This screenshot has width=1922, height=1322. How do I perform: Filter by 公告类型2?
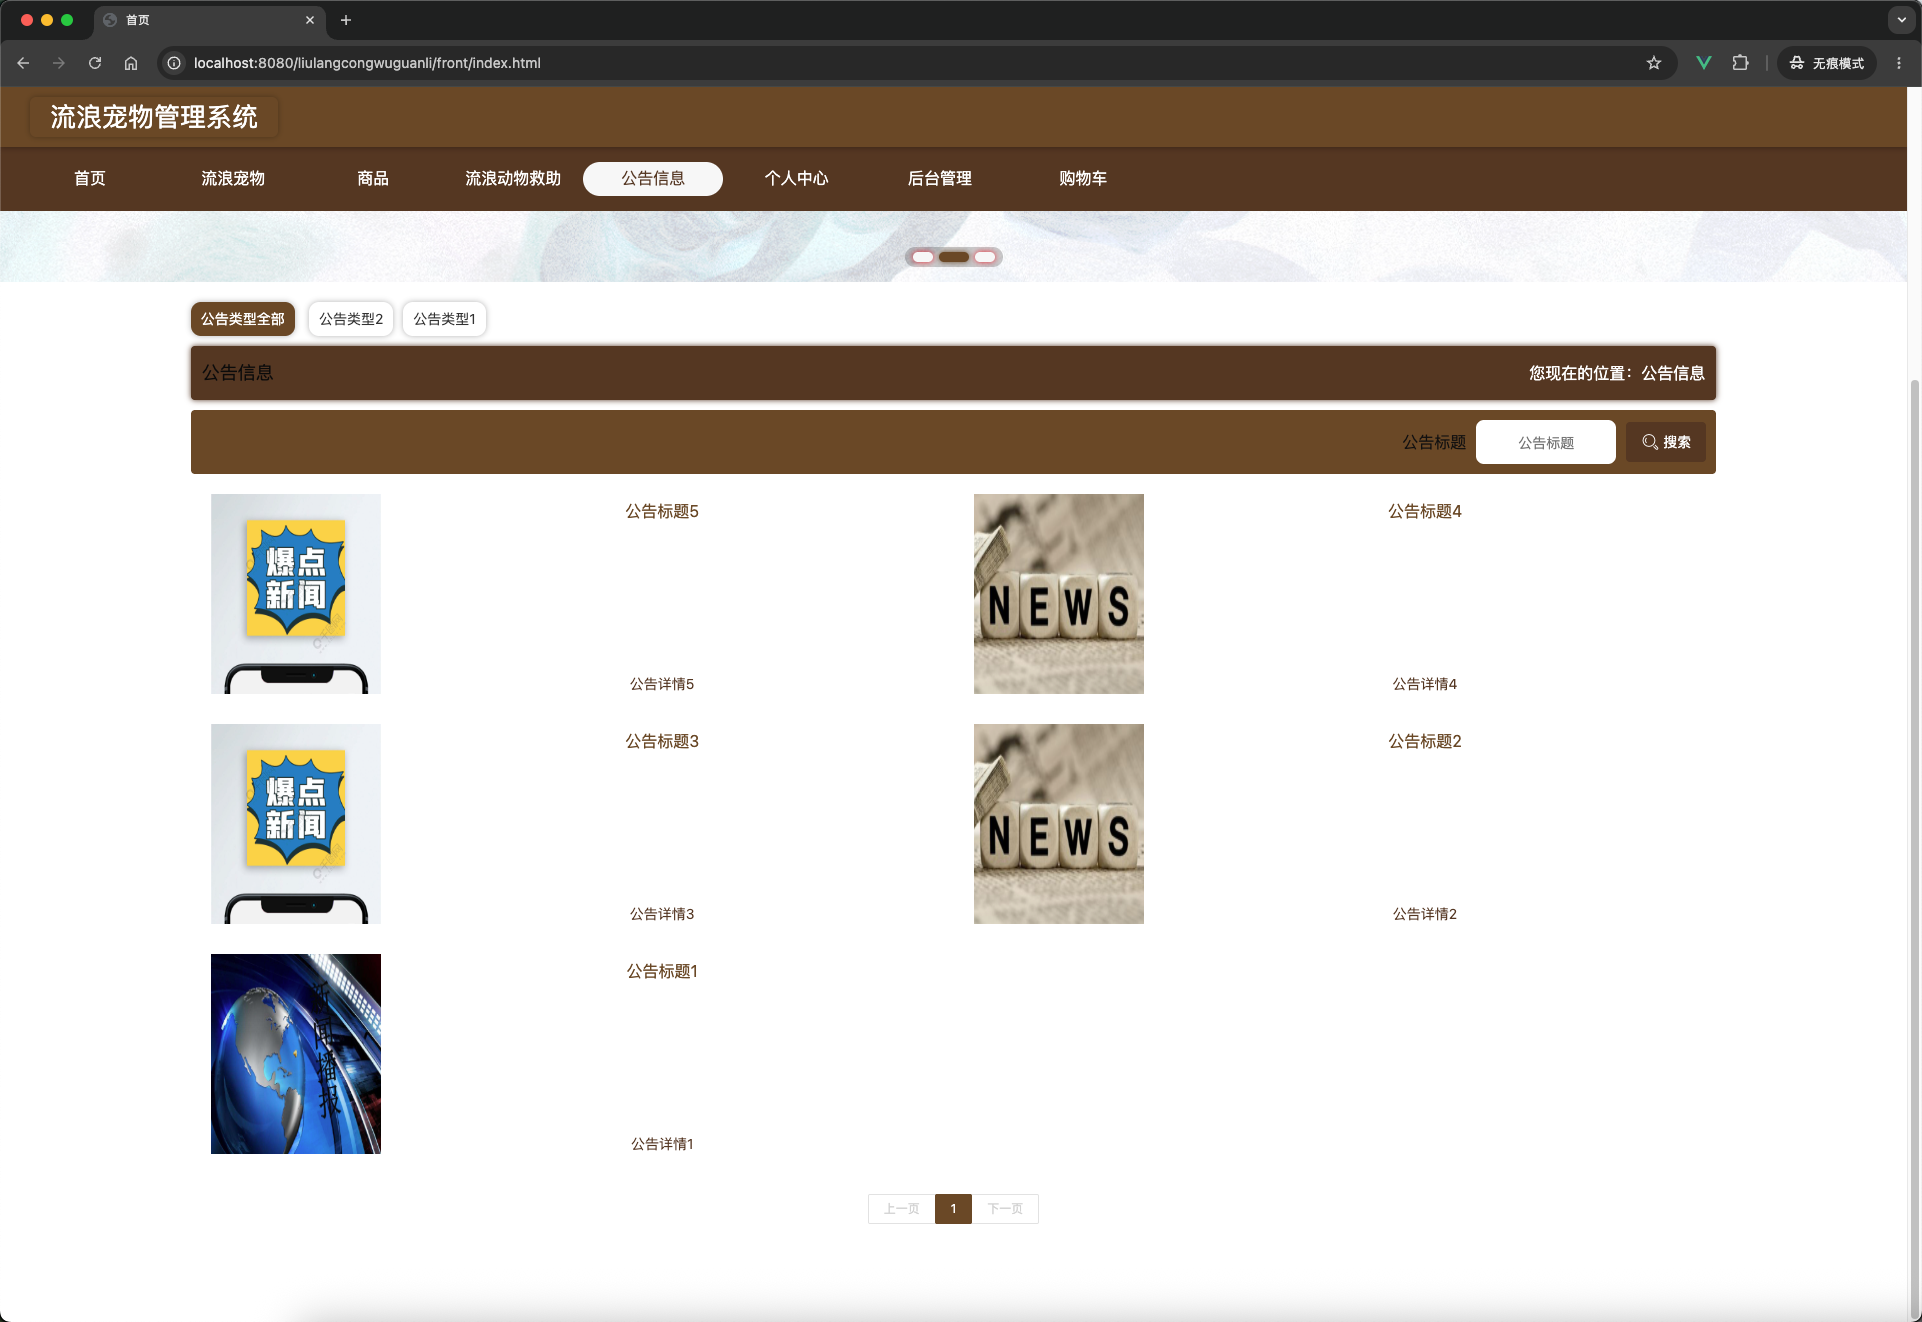[351, 319]
